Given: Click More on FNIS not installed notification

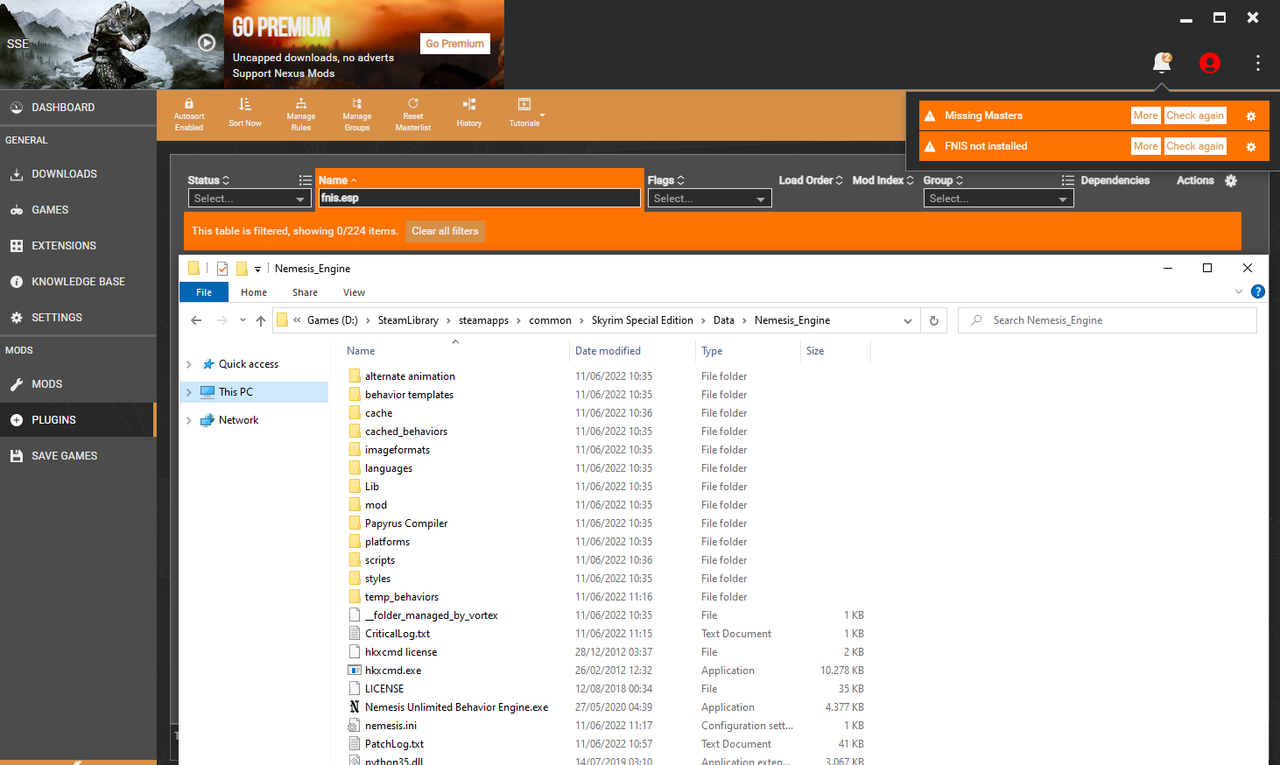Looking at the screenshot, I should click(1146, 146).
